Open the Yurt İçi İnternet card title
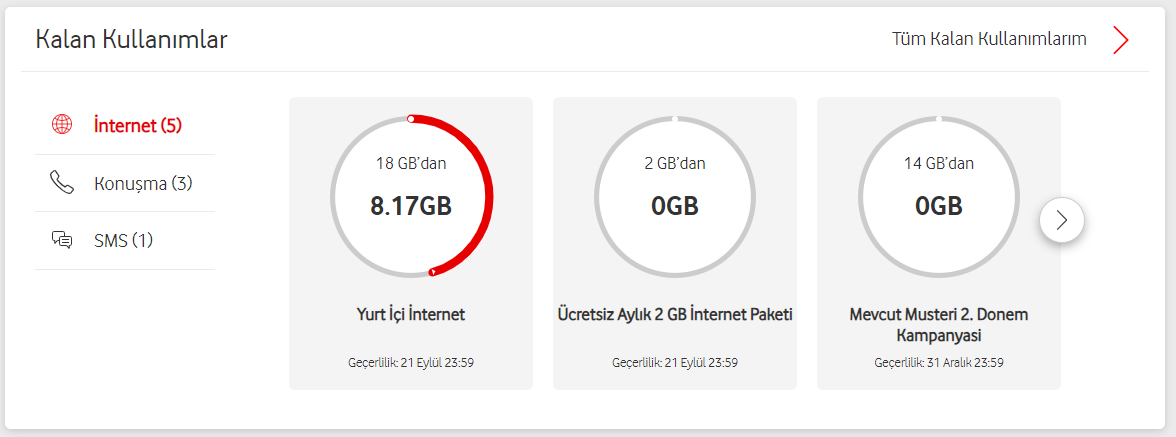The height and width of the screenshot is (437, 1176). click(411, 314)
